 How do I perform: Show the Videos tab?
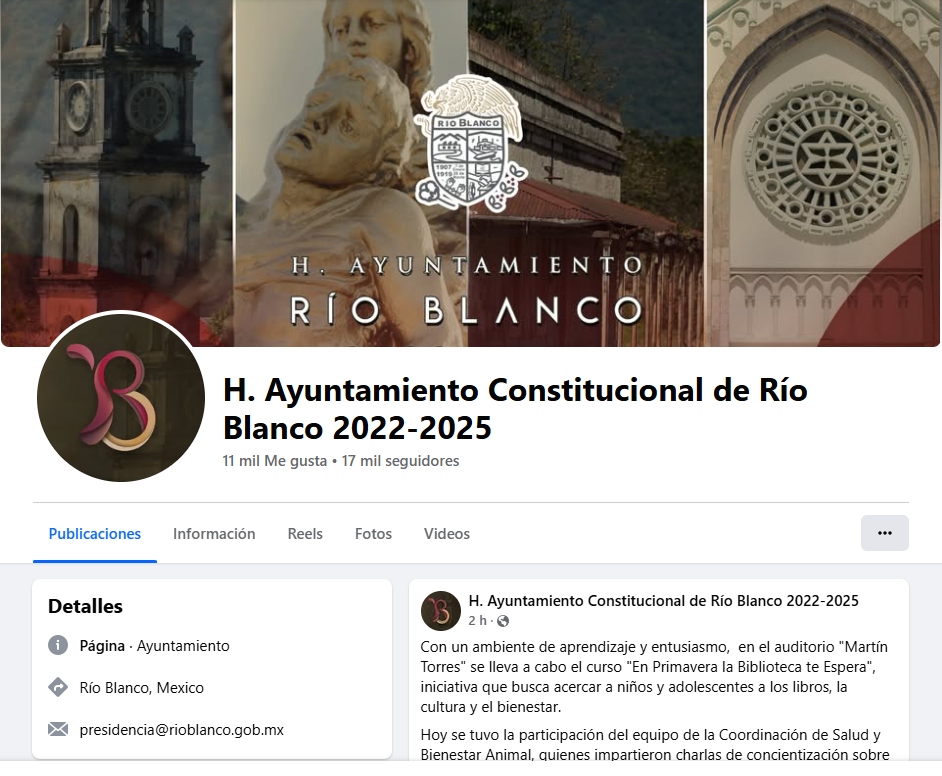[447, 533]
